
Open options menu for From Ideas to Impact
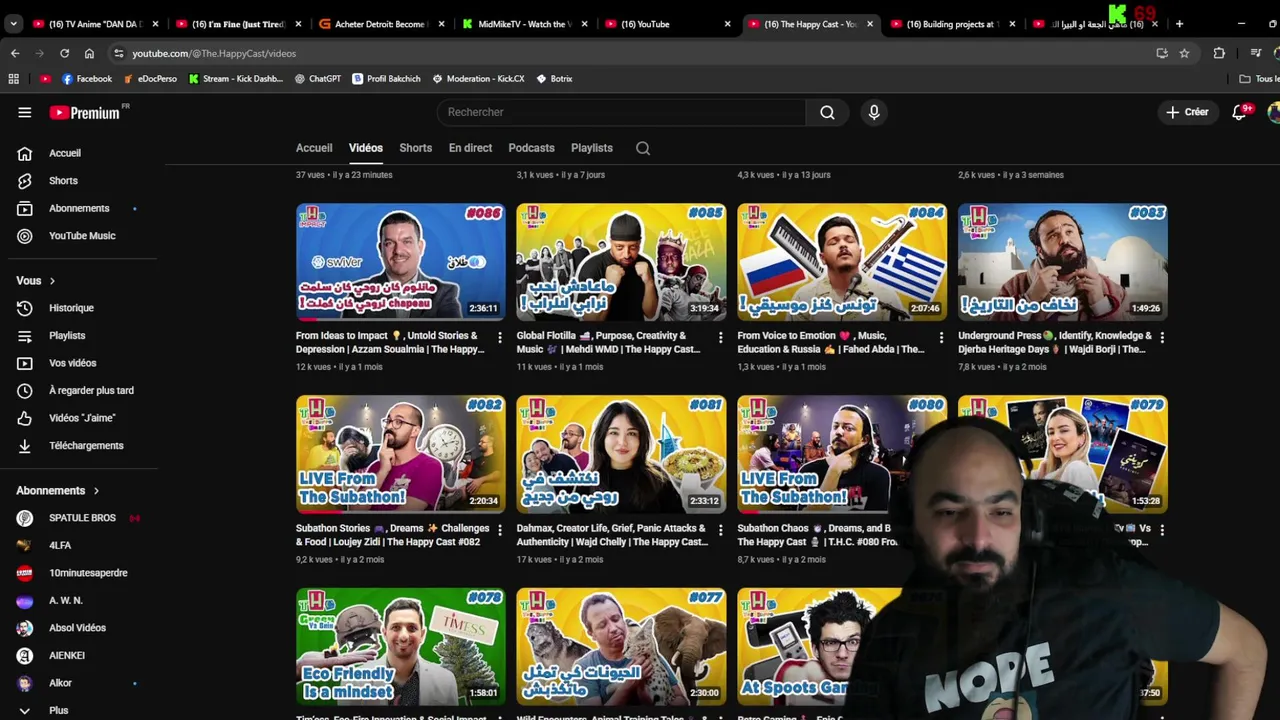point(500,337)
